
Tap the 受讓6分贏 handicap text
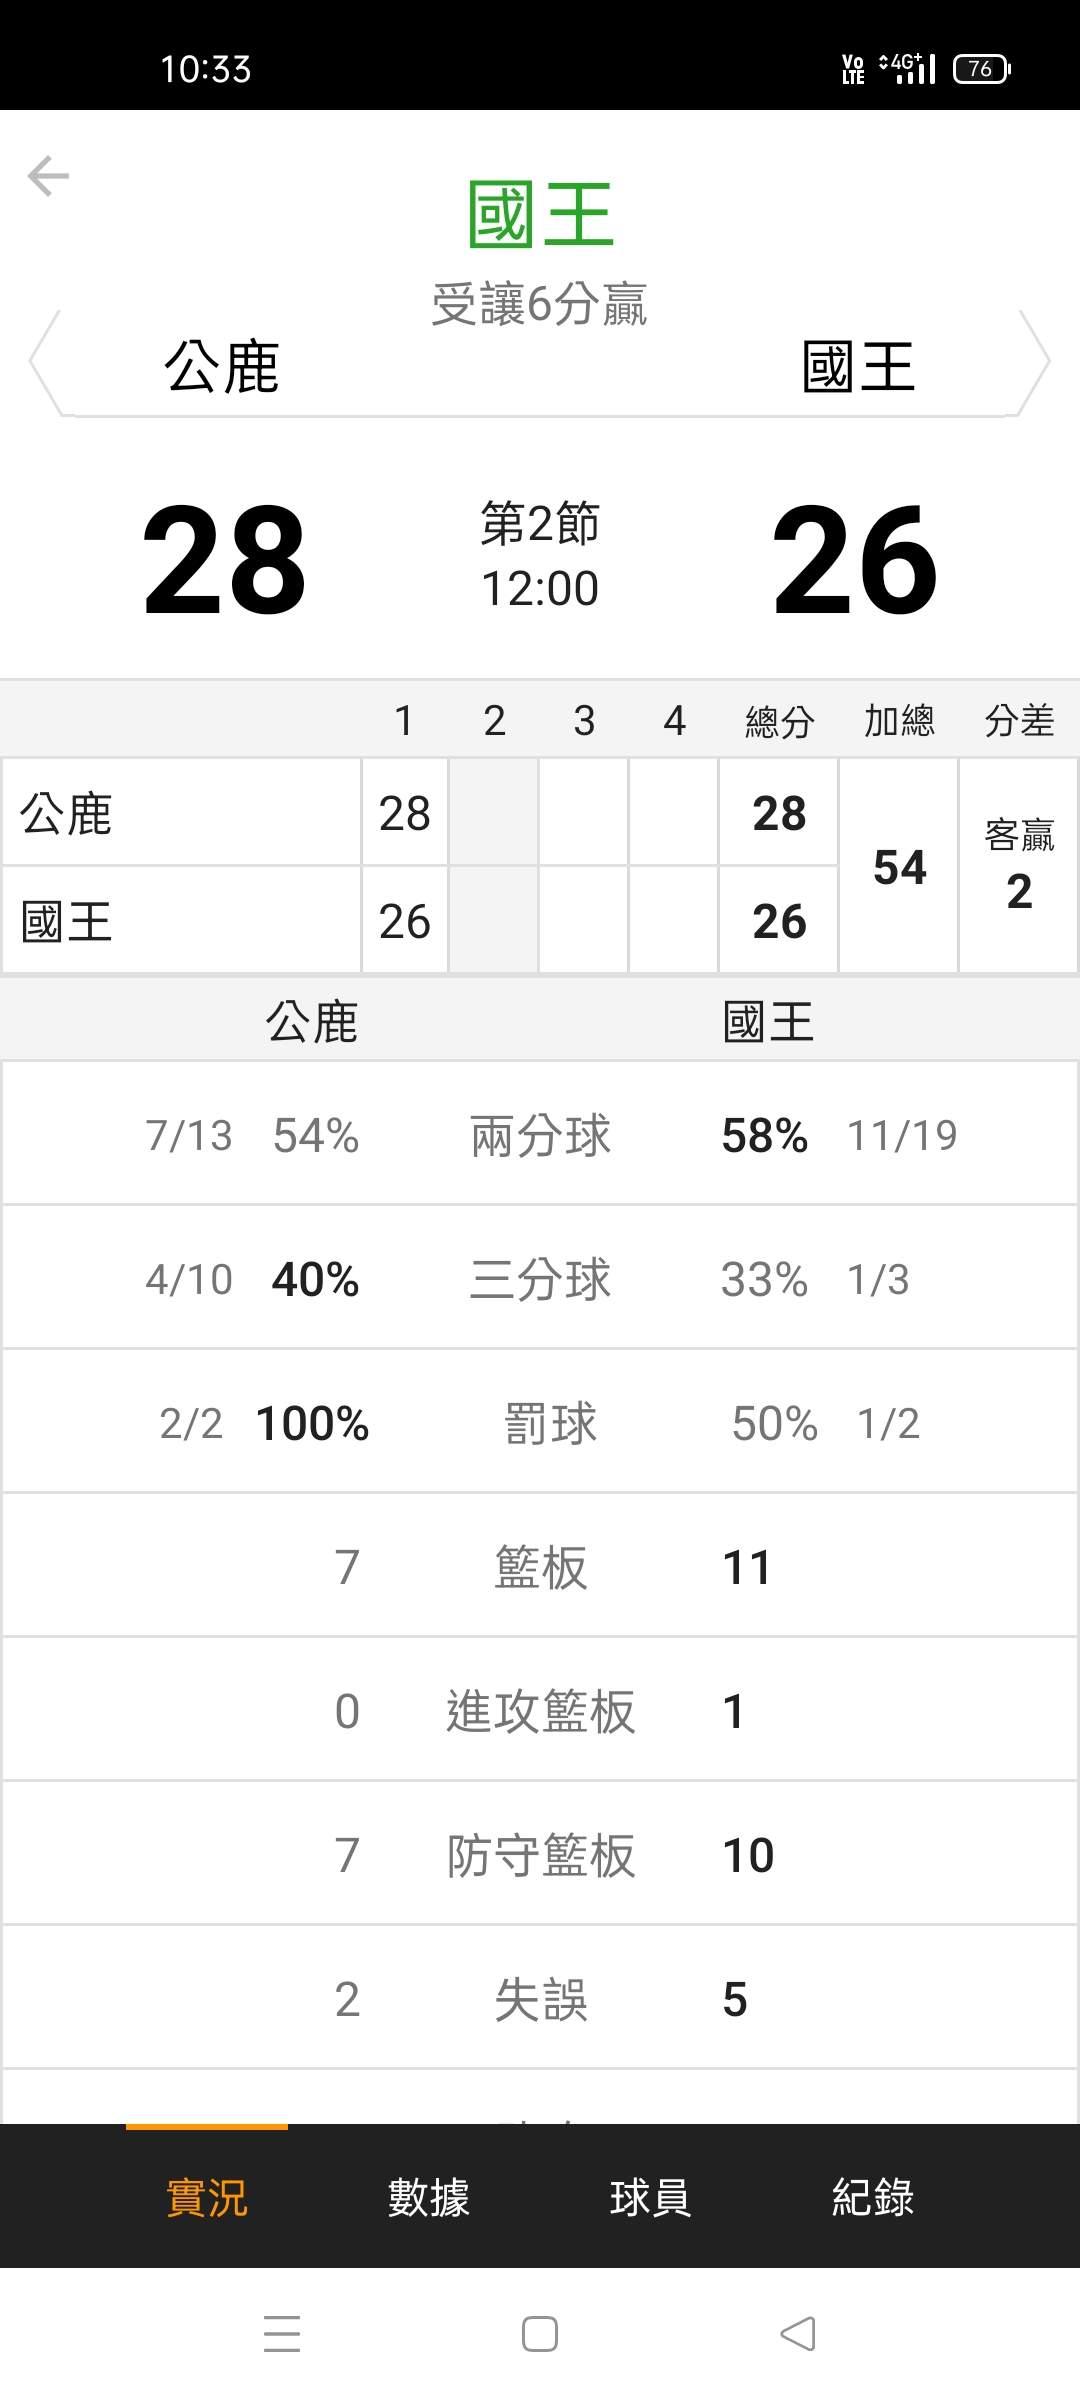540,304
